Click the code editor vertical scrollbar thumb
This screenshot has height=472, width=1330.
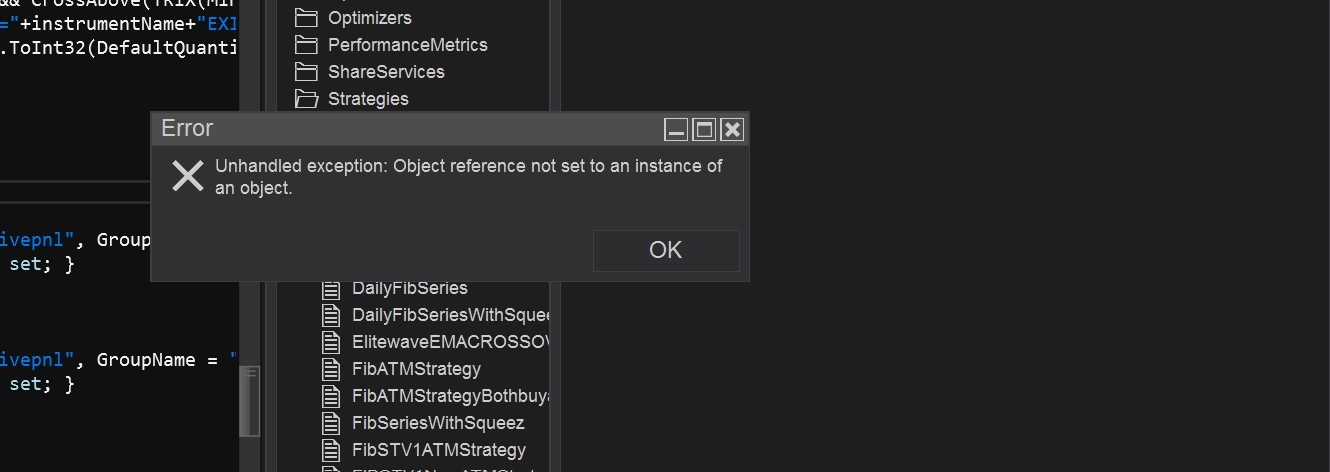coord(249,400)
